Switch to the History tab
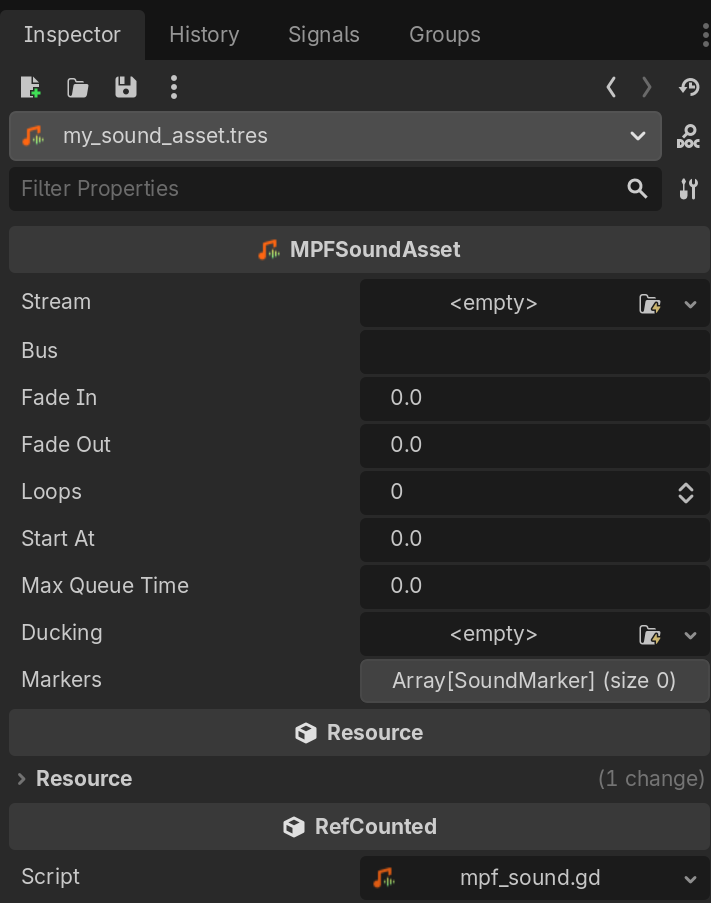This screenshot has height=903, width=711. pos(204,34)
